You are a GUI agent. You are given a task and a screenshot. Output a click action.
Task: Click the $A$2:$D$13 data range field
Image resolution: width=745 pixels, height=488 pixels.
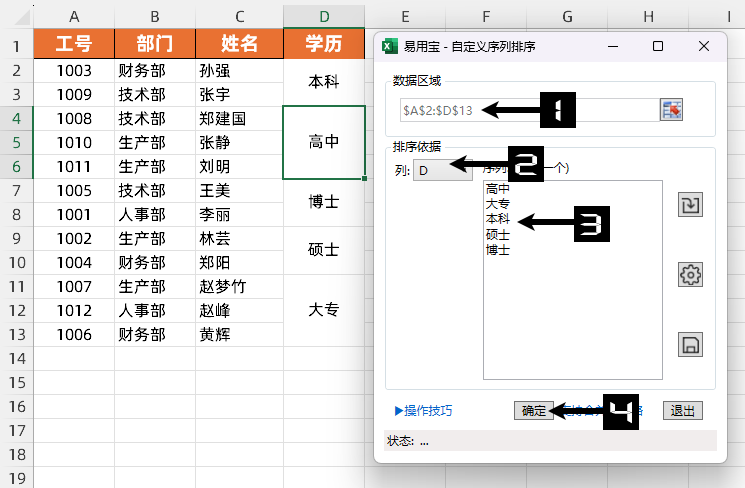530,110
